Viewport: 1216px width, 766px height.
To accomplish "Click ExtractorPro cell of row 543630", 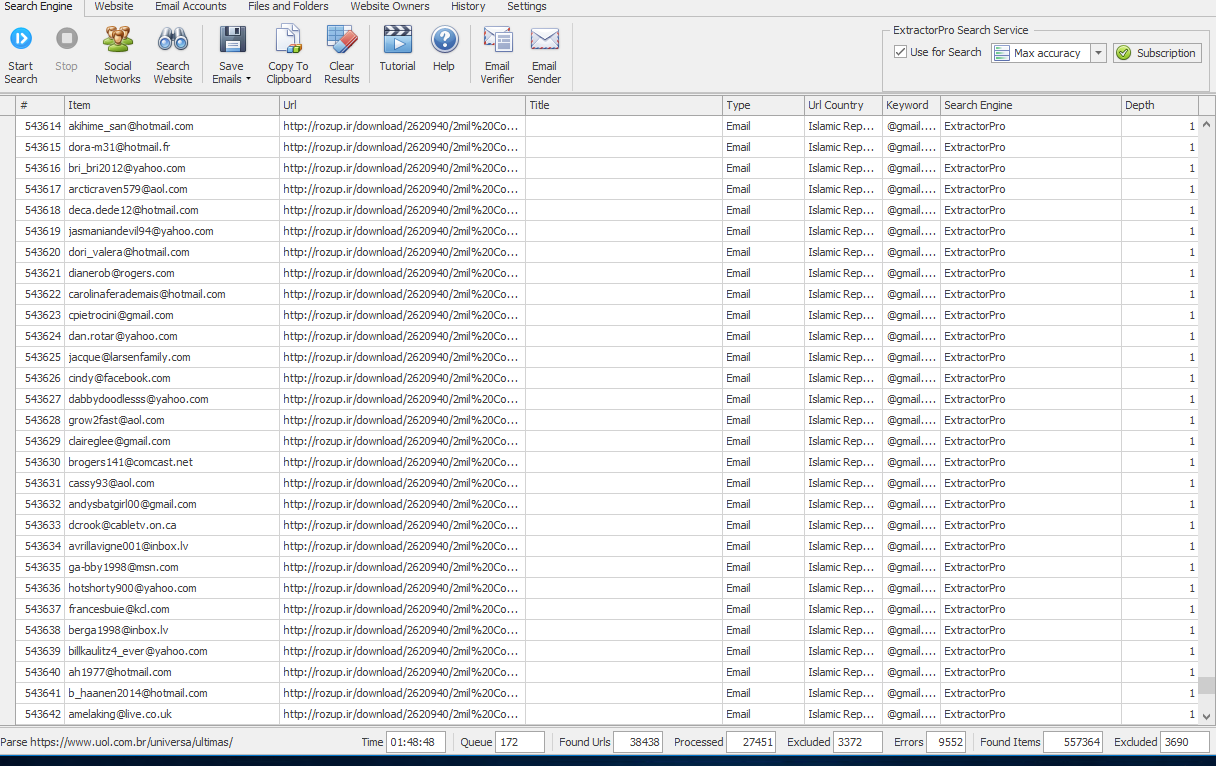I will (1031, 462).
